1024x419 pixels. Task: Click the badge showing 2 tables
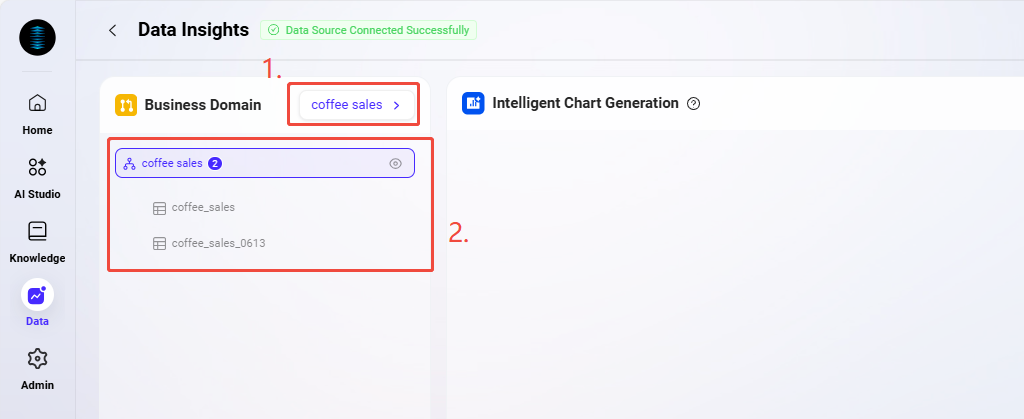point(215,163)
